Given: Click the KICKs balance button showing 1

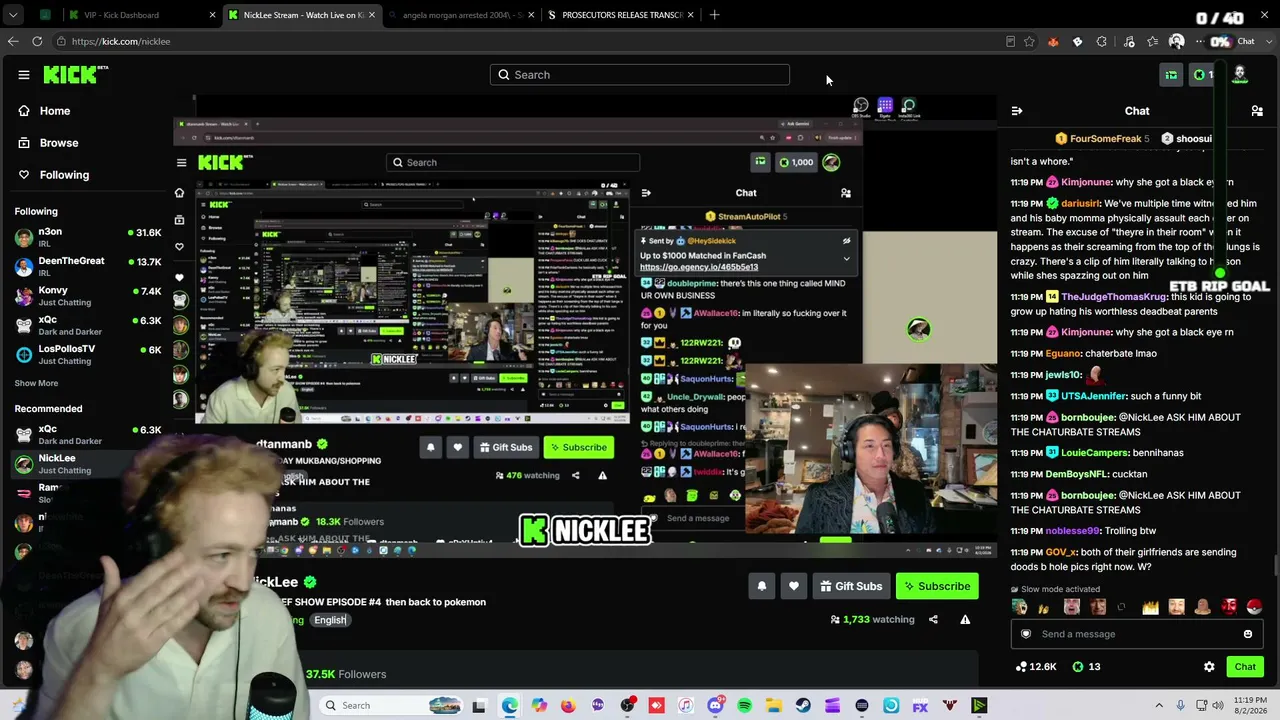Looking at the screenshot, I should (1202, 75).
